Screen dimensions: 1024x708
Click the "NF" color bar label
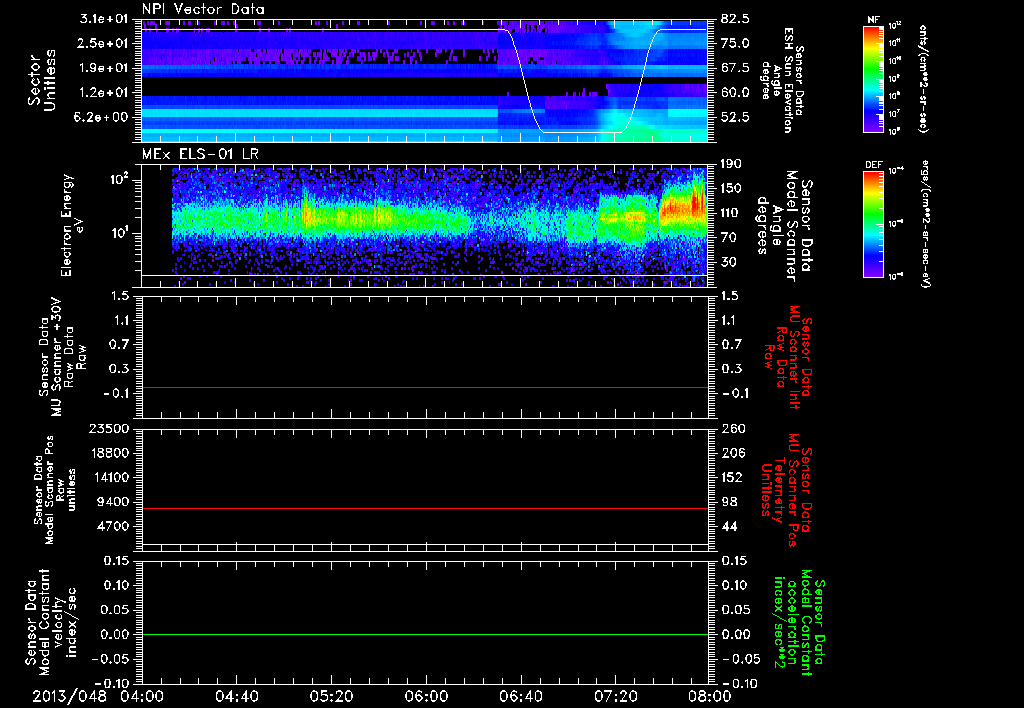[x=874, y=20]
